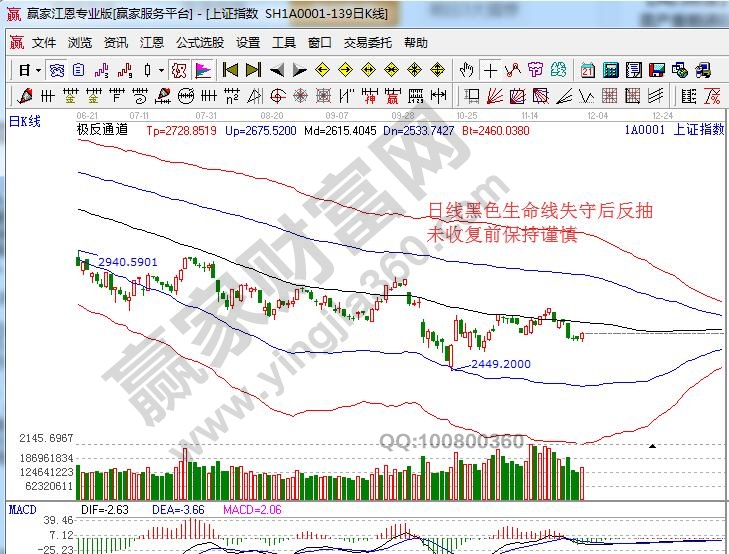Open the 公式选股 menu

point(200,43)
